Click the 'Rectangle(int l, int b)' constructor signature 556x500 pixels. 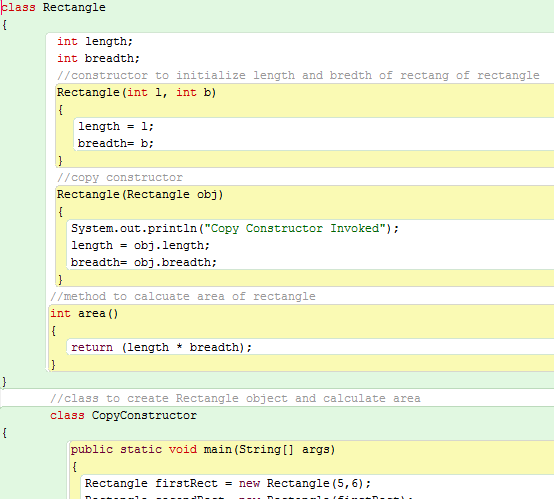pyautogui.click(x=137, y=93)
